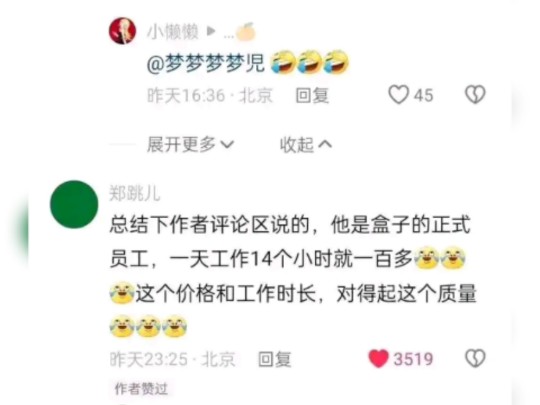Click the triangle arrow after 小懒懒
Image resolution: width=540 pixels, height=405 pixels.
[210, 32]
